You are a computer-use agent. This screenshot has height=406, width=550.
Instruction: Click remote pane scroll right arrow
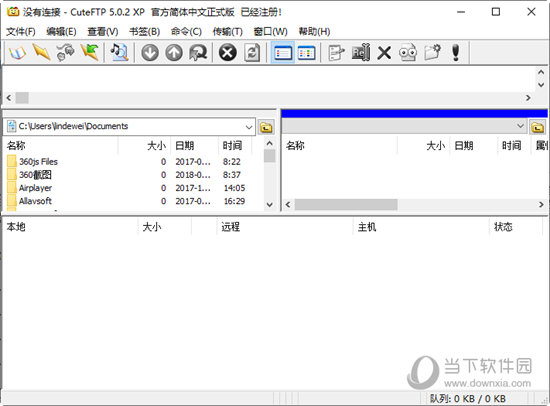tap(541, 204)
